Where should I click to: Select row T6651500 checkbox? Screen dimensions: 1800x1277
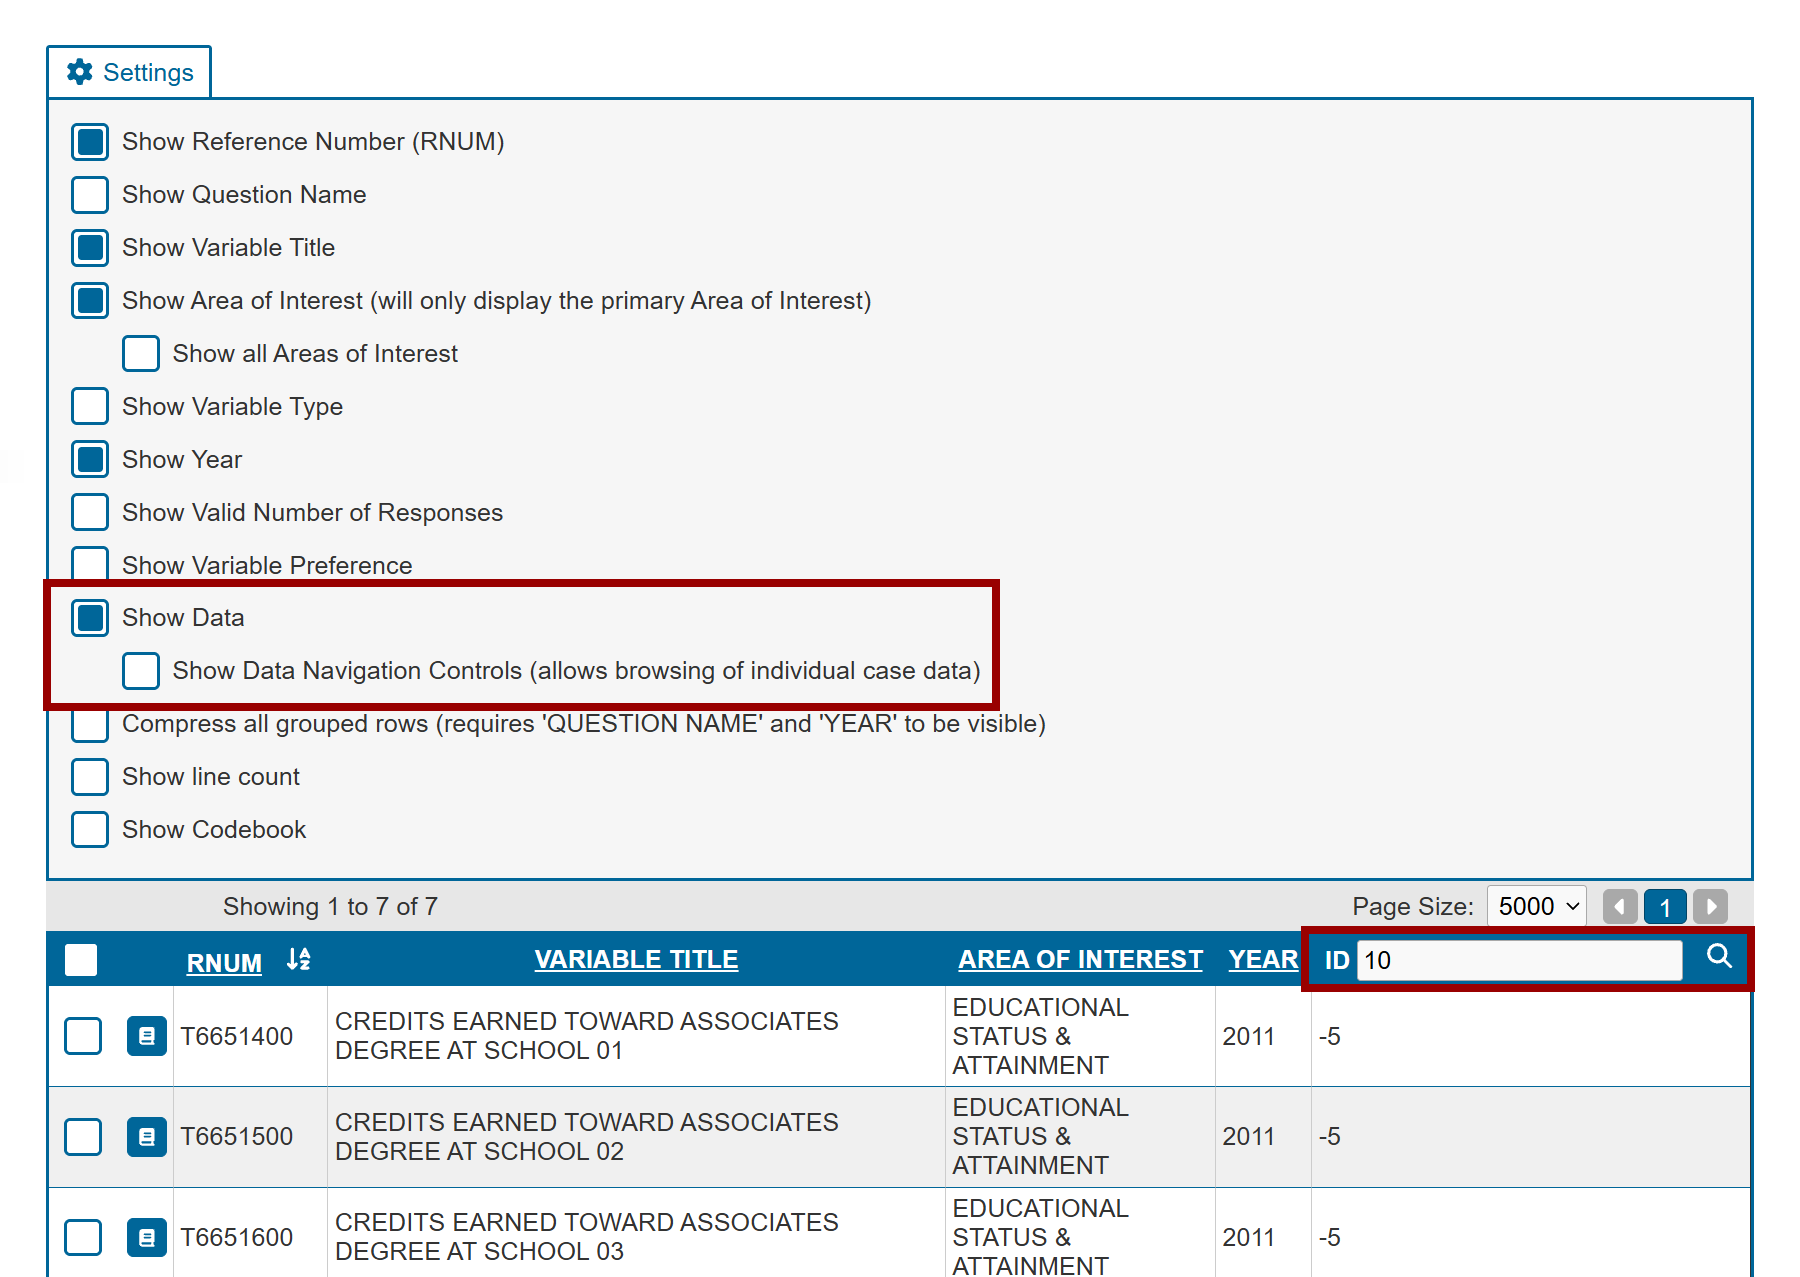(83, 1137)
